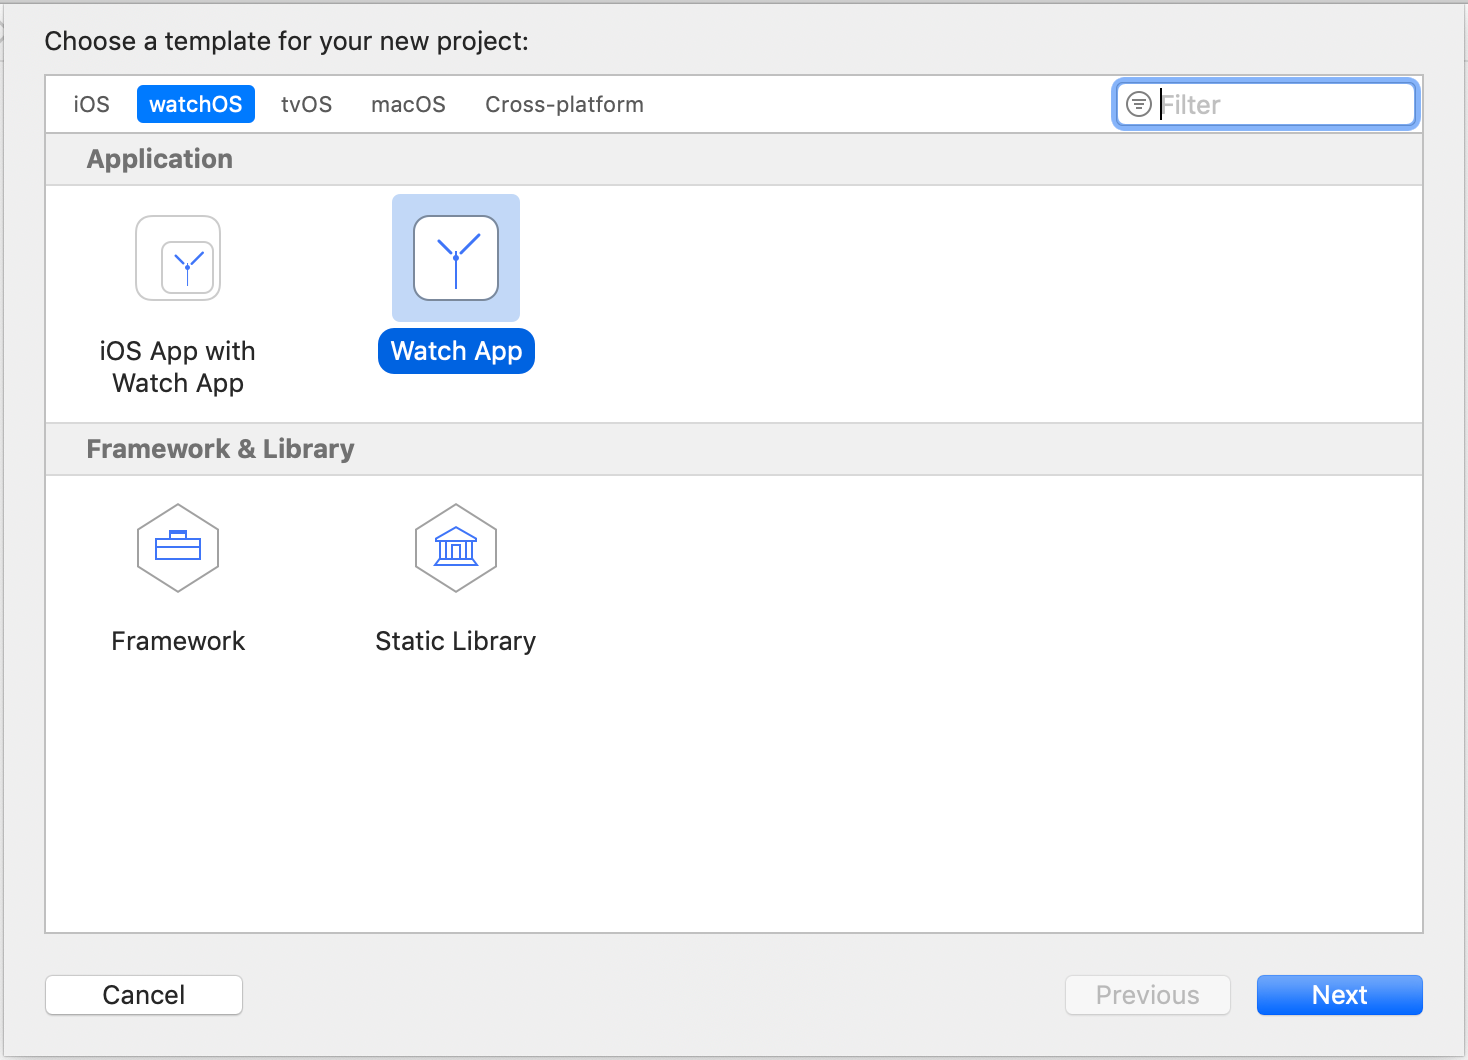Click the Previous button
The height and width of the screenshot is (1060, 1468).
click(x=1147, y=995)
